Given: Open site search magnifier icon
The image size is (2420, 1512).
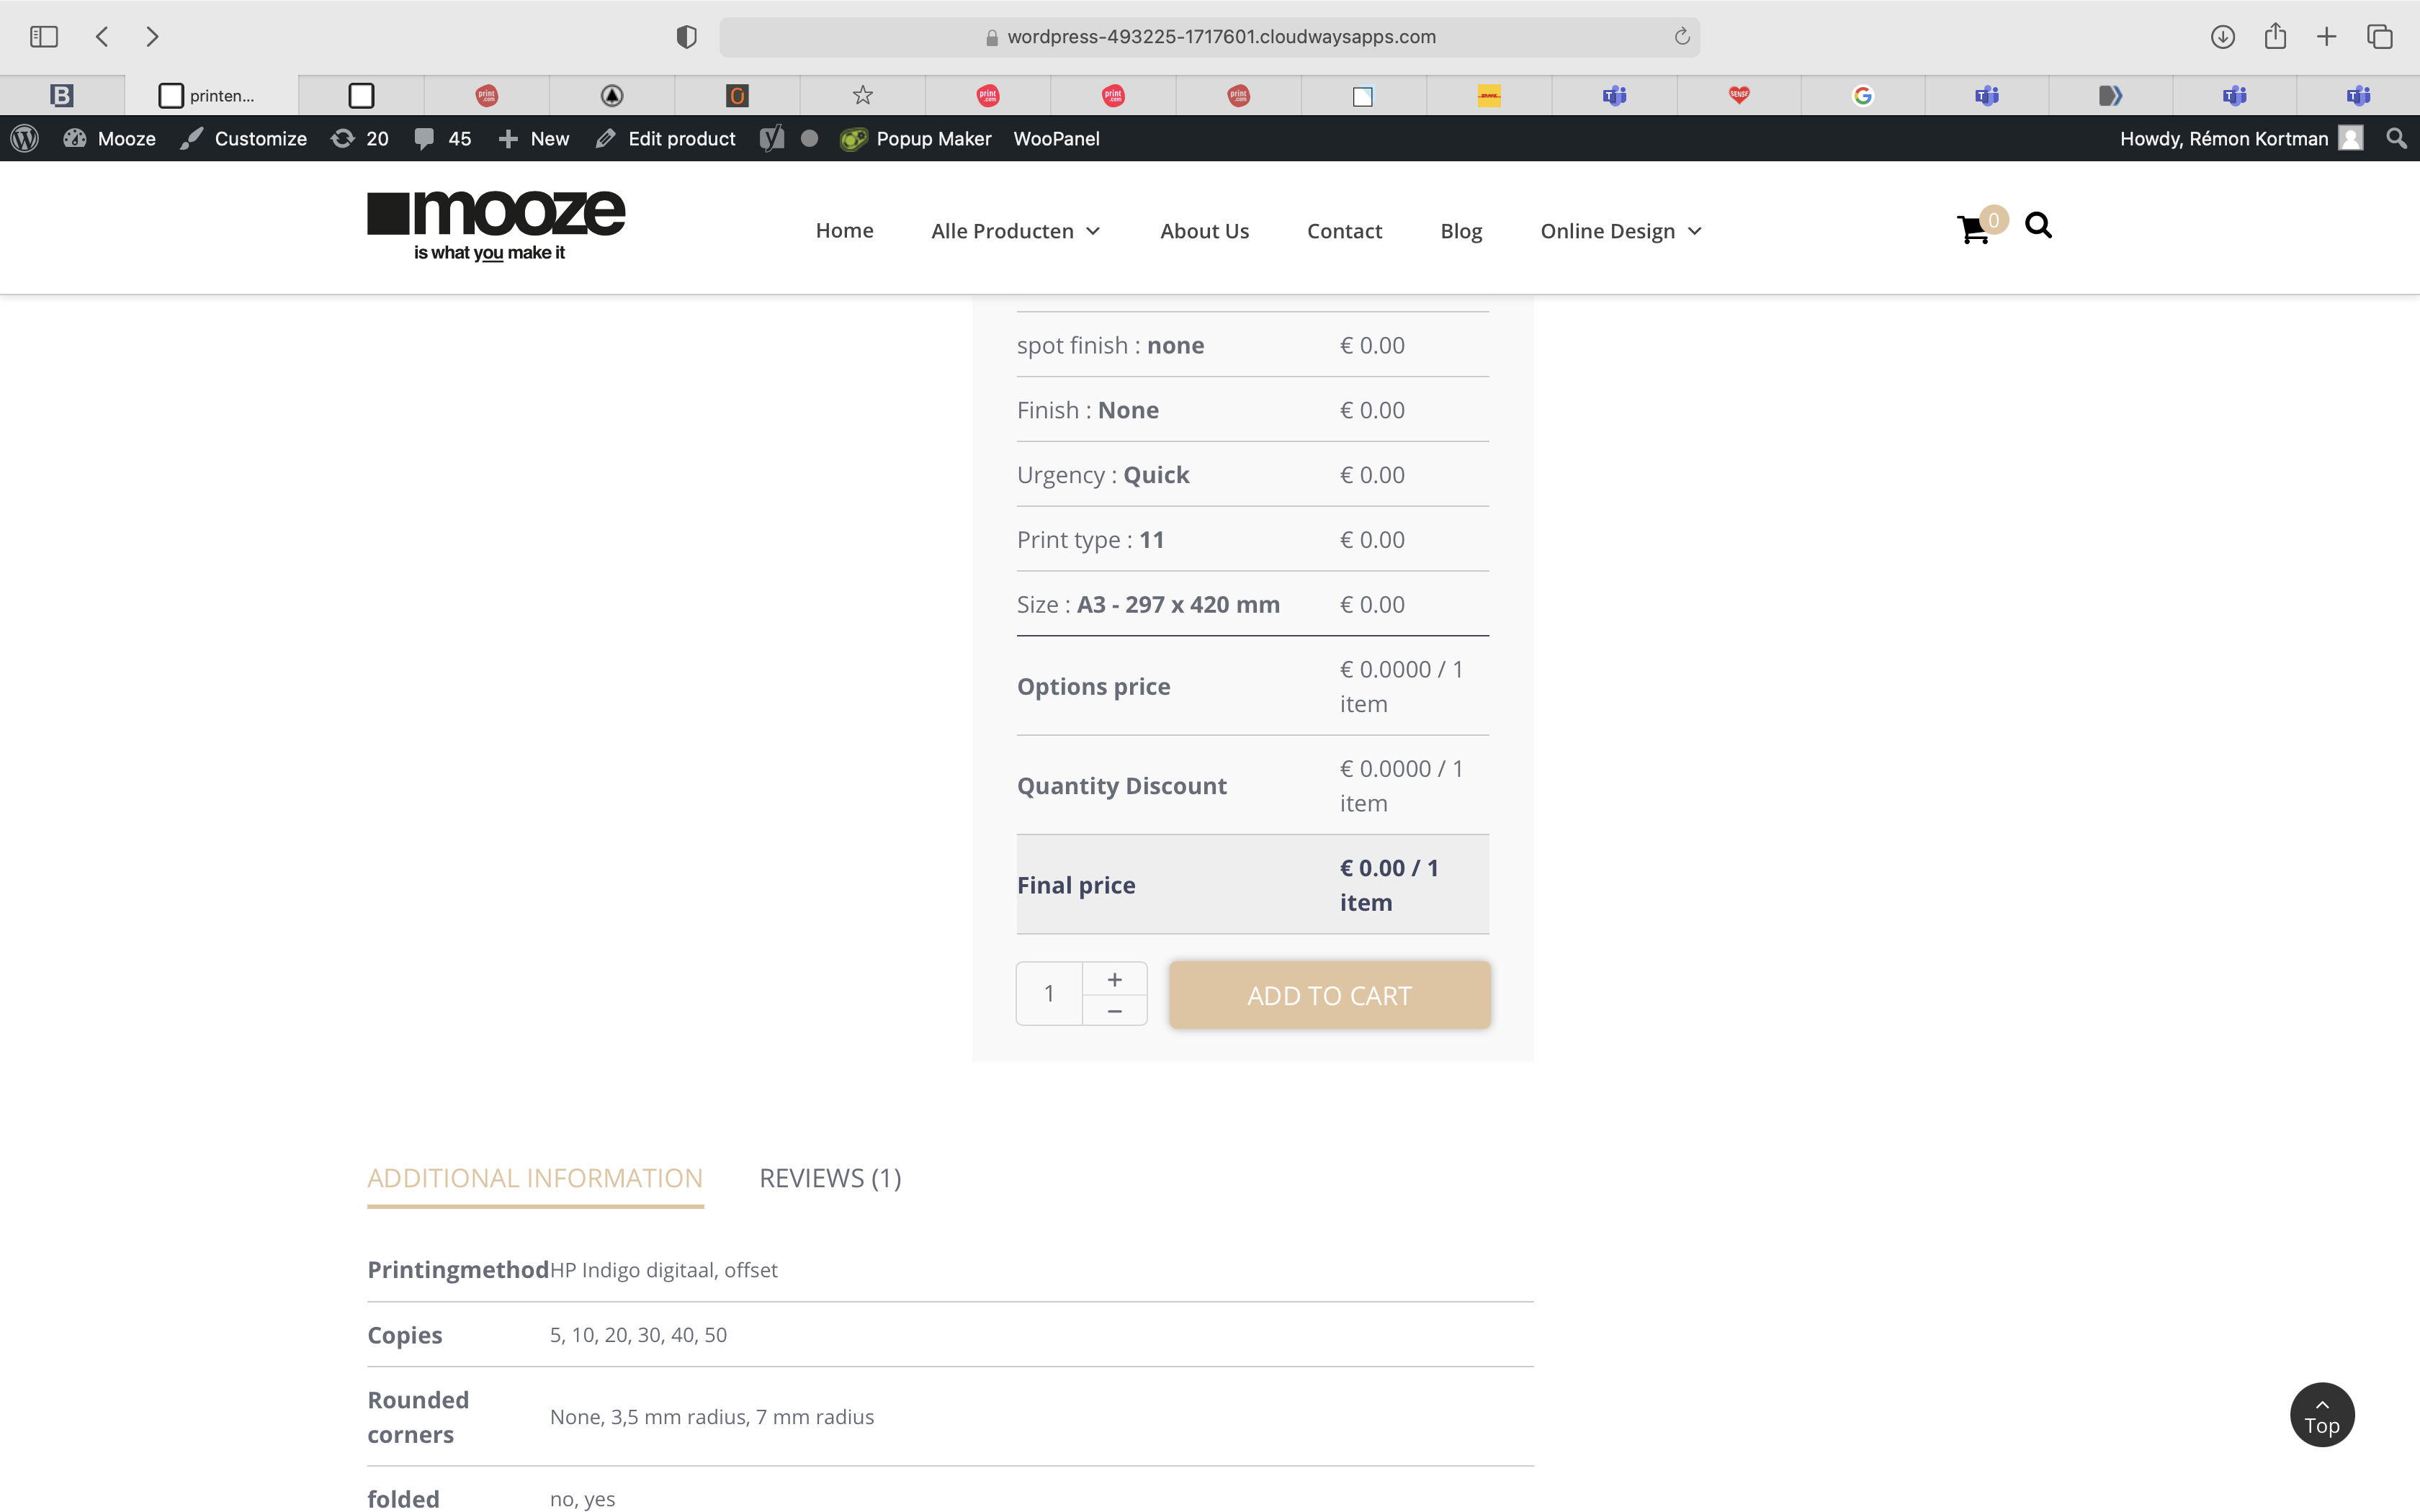Looking at the screenshot, I should point(2038,226).
